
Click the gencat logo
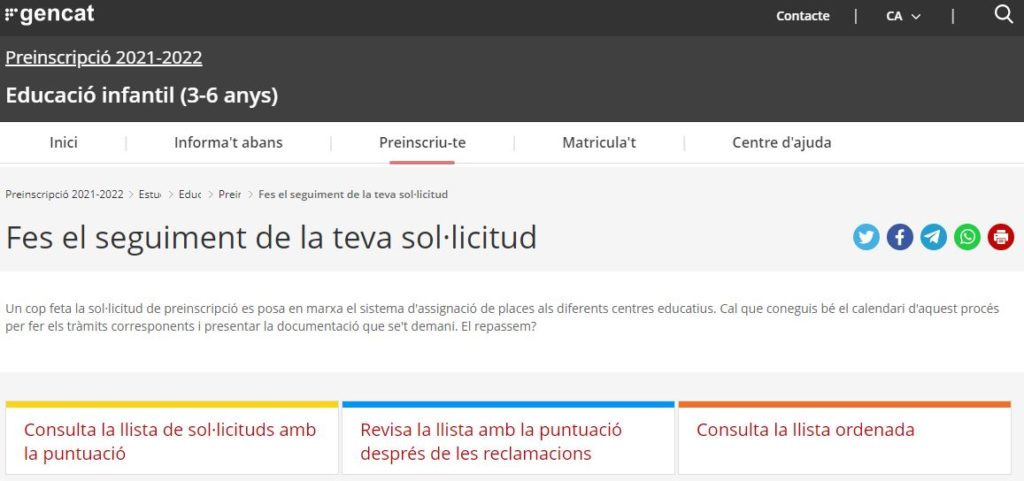pyautogui.click(x=50, y=15)
